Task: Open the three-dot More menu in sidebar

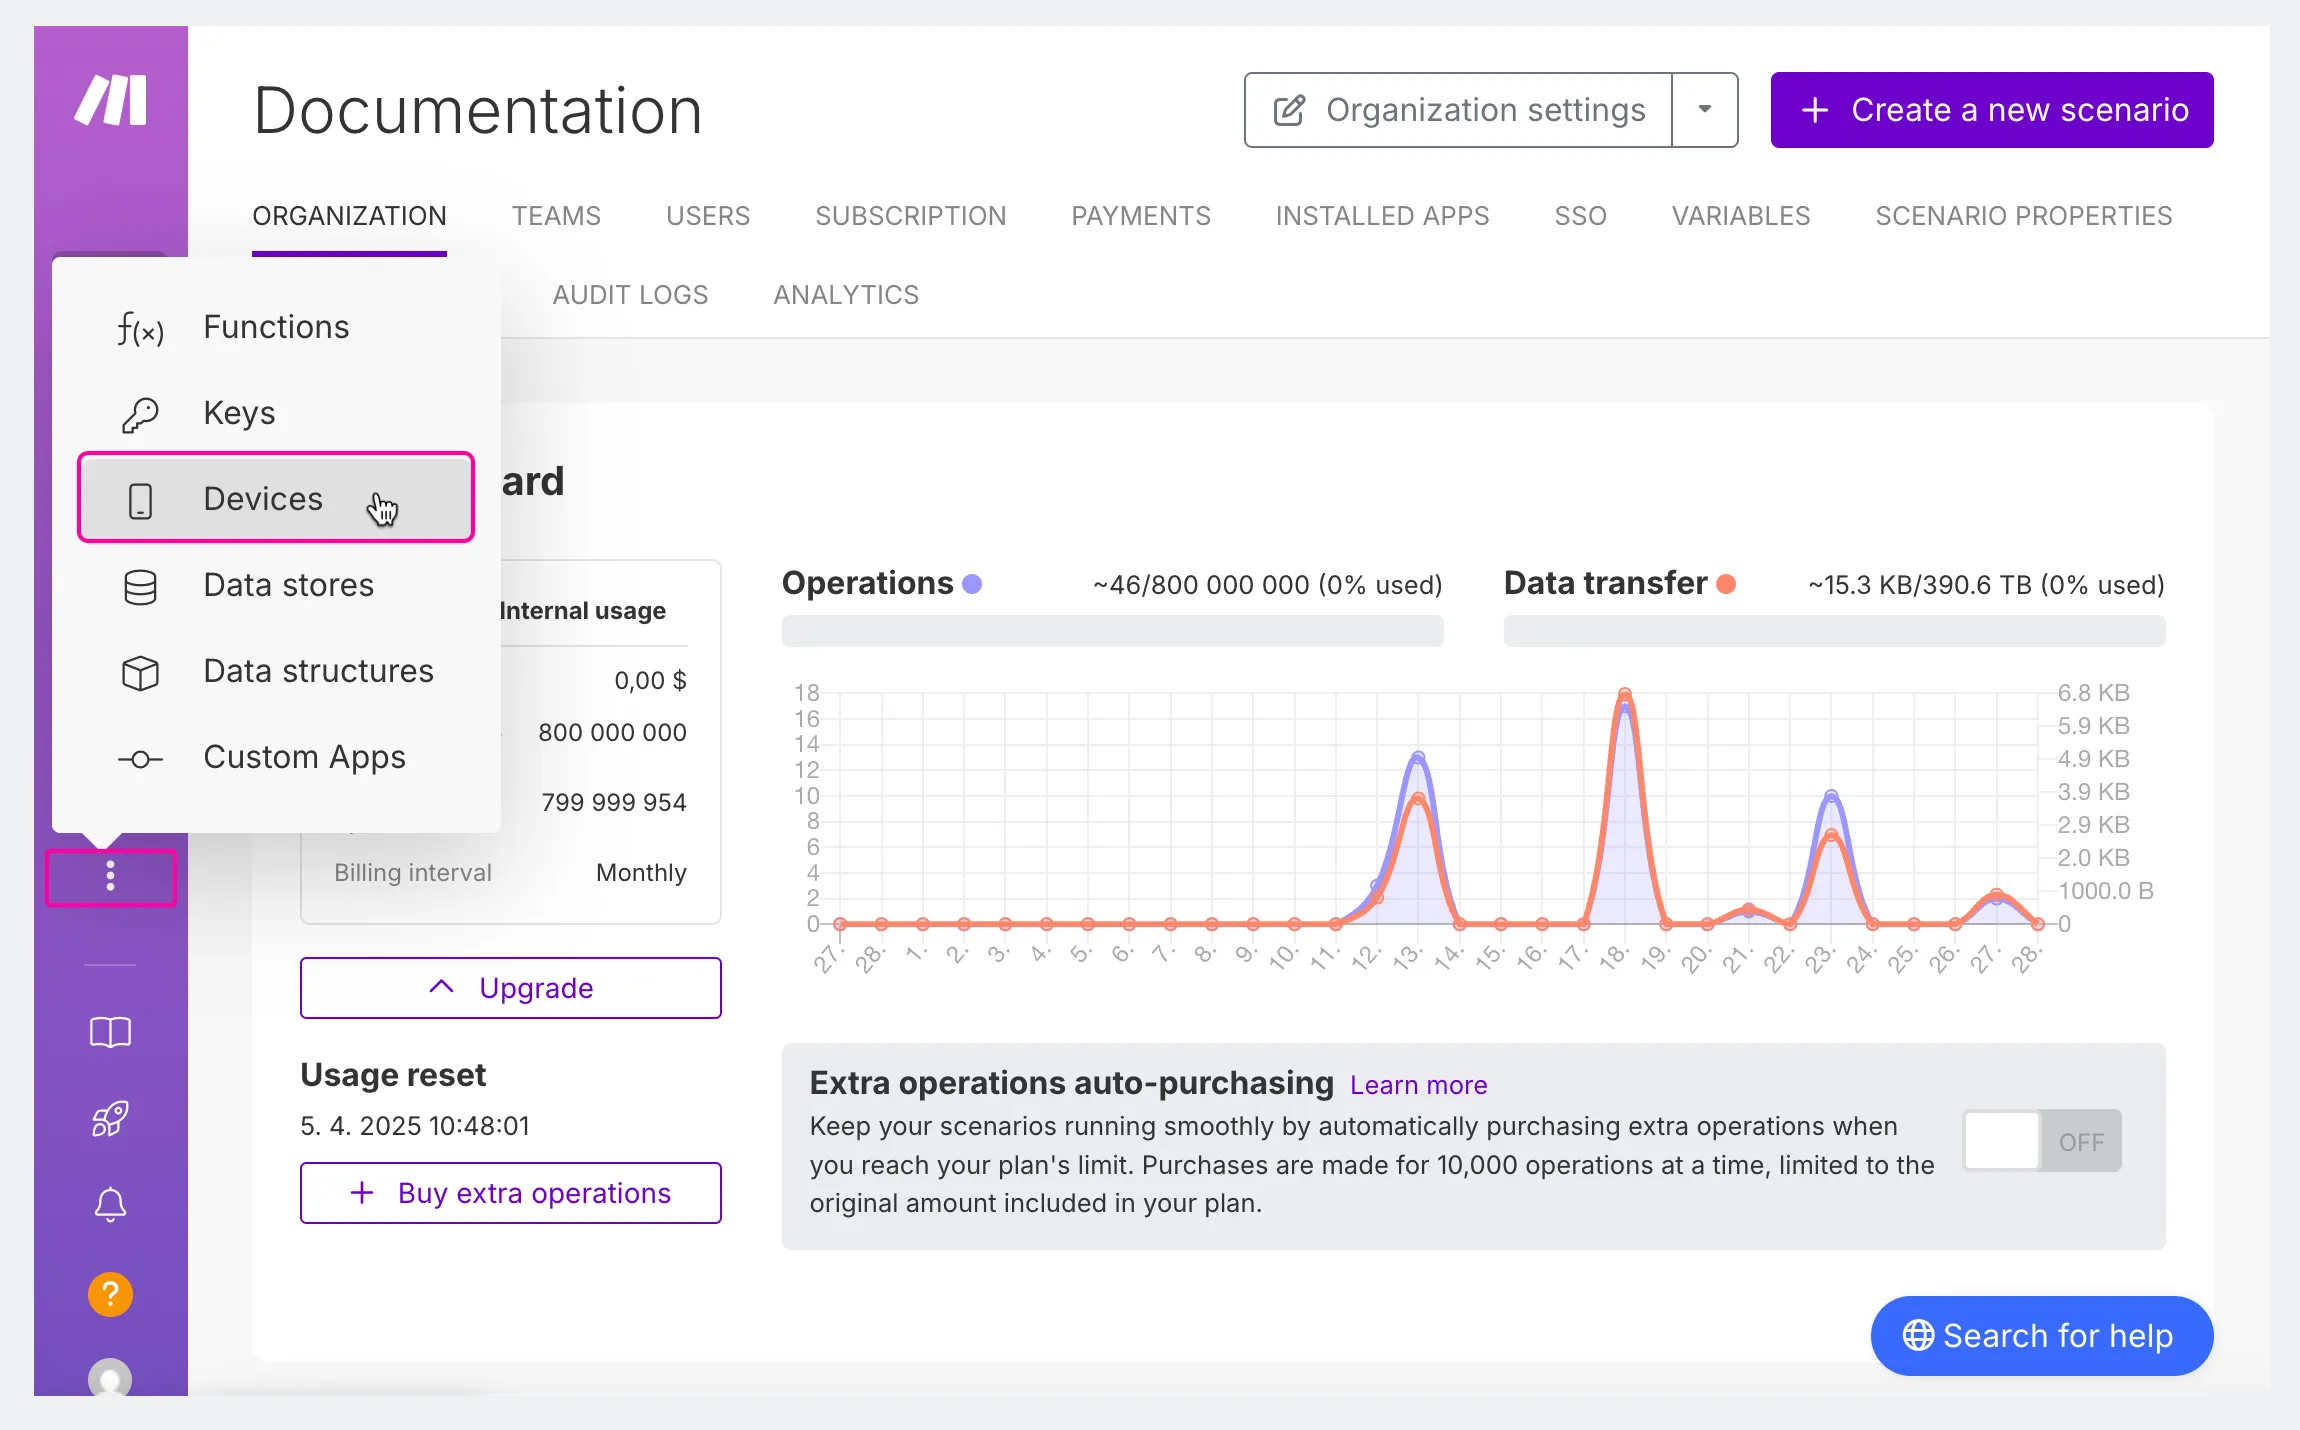Action: [x=111, y=877]
